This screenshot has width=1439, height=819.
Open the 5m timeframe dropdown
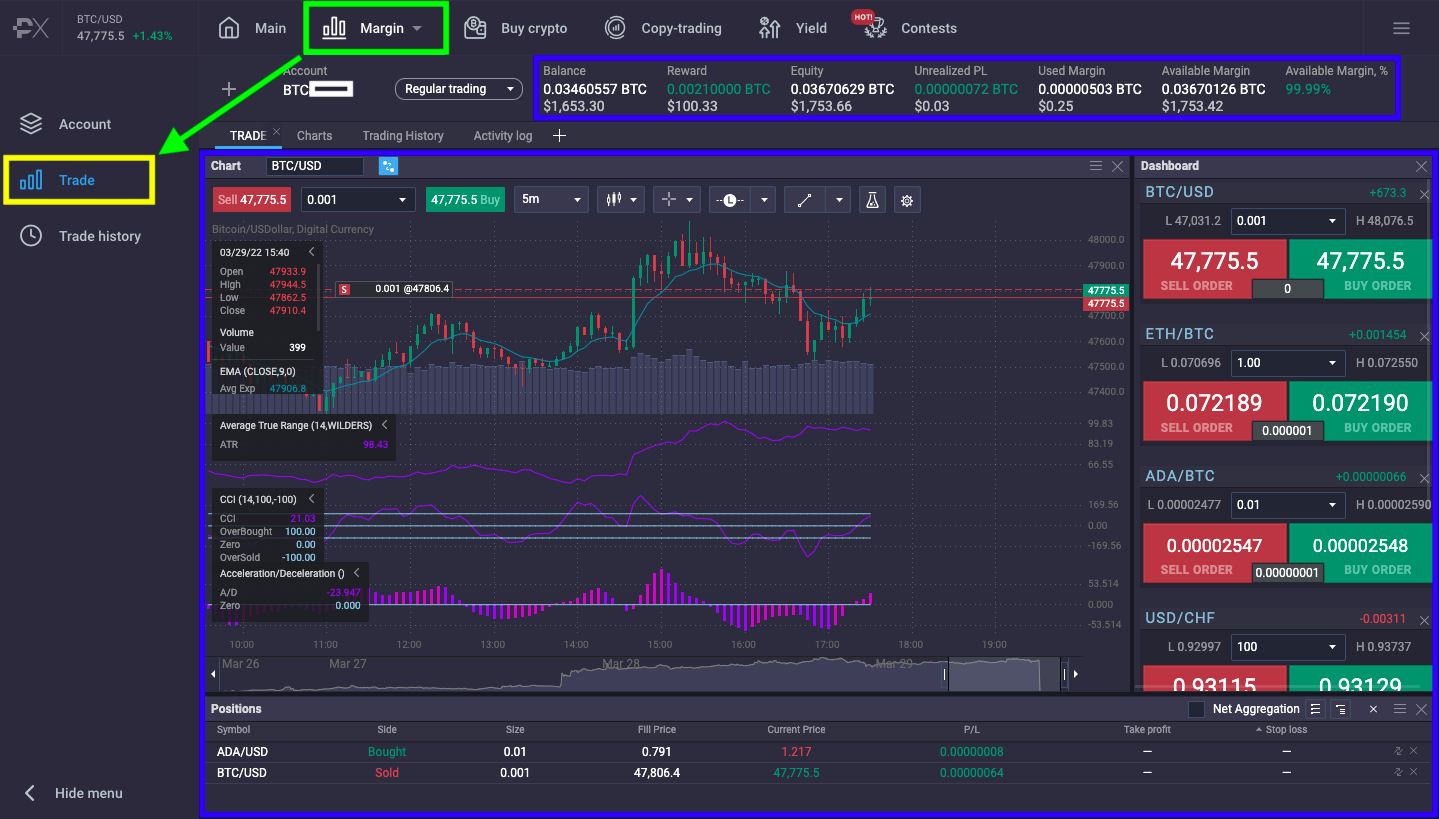[x=551, y=199]
